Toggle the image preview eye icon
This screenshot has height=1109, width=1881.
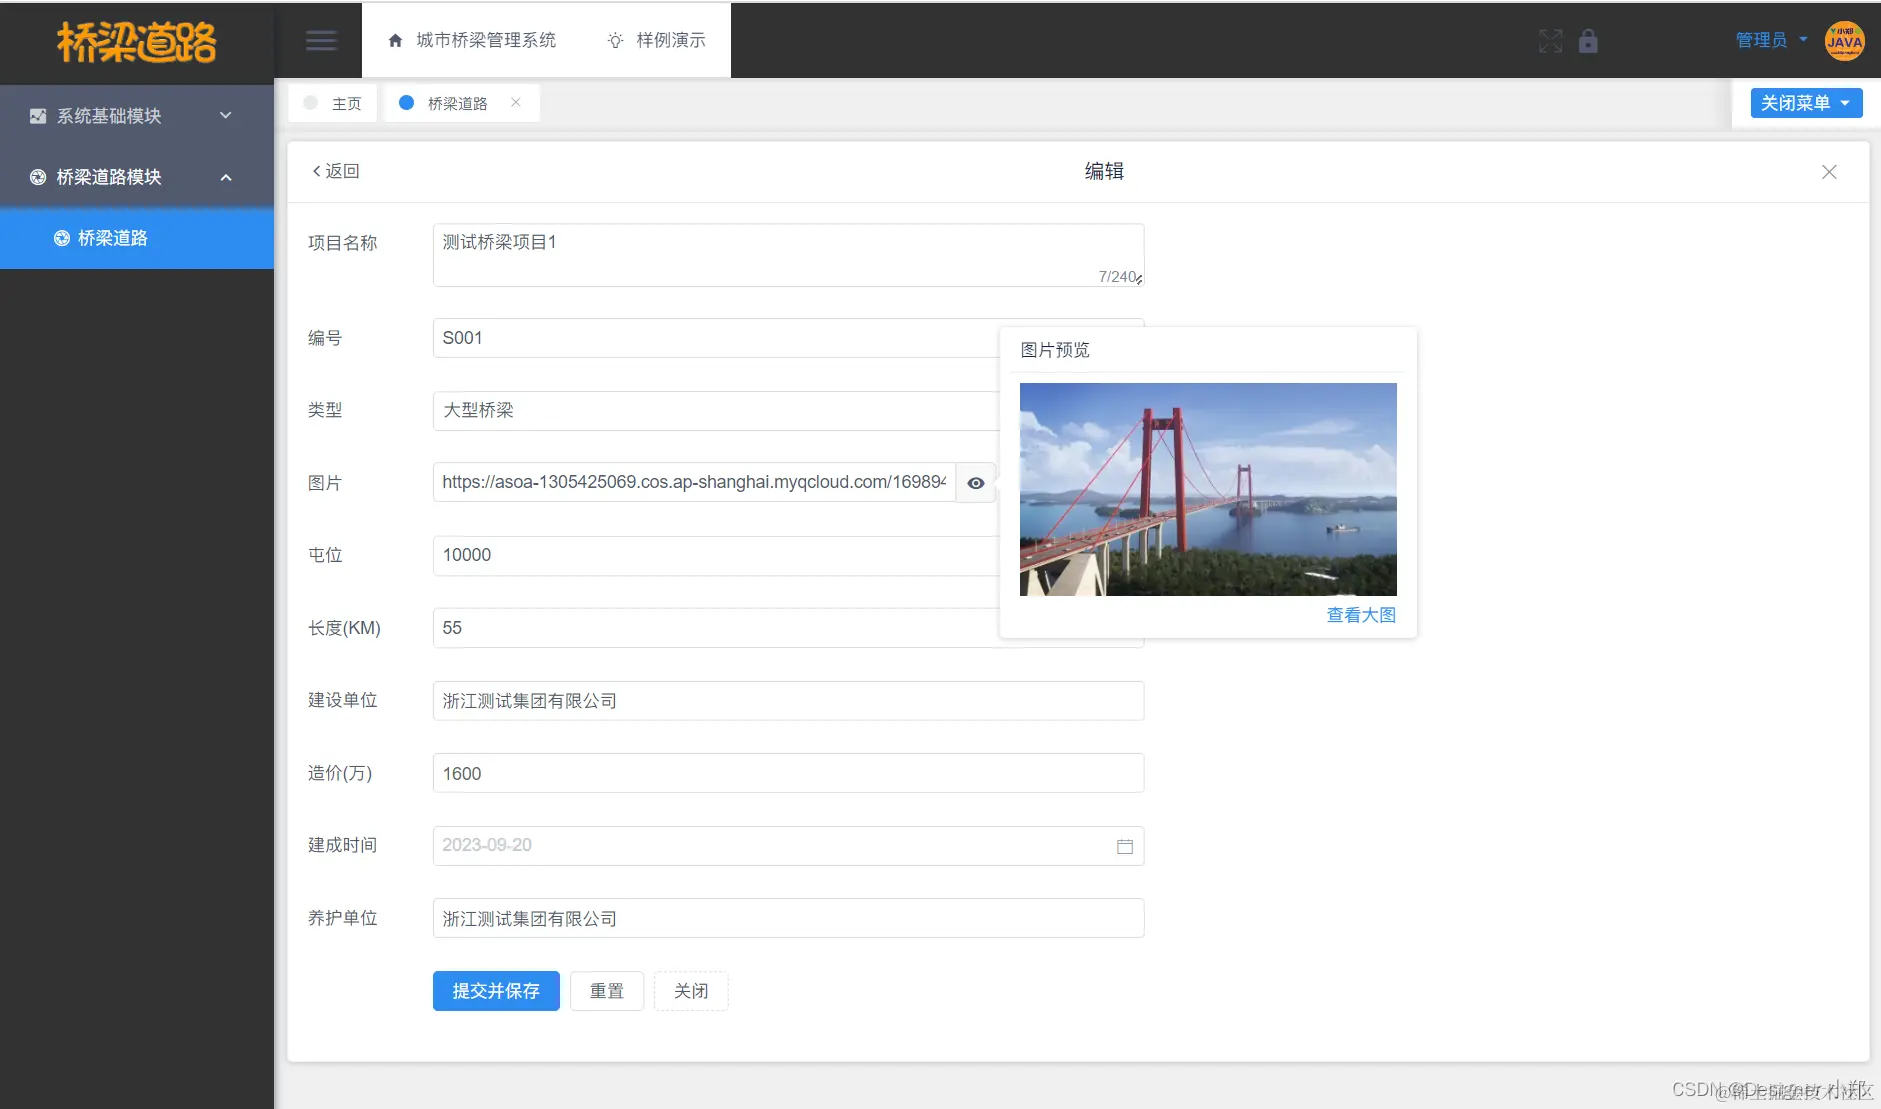975,483
